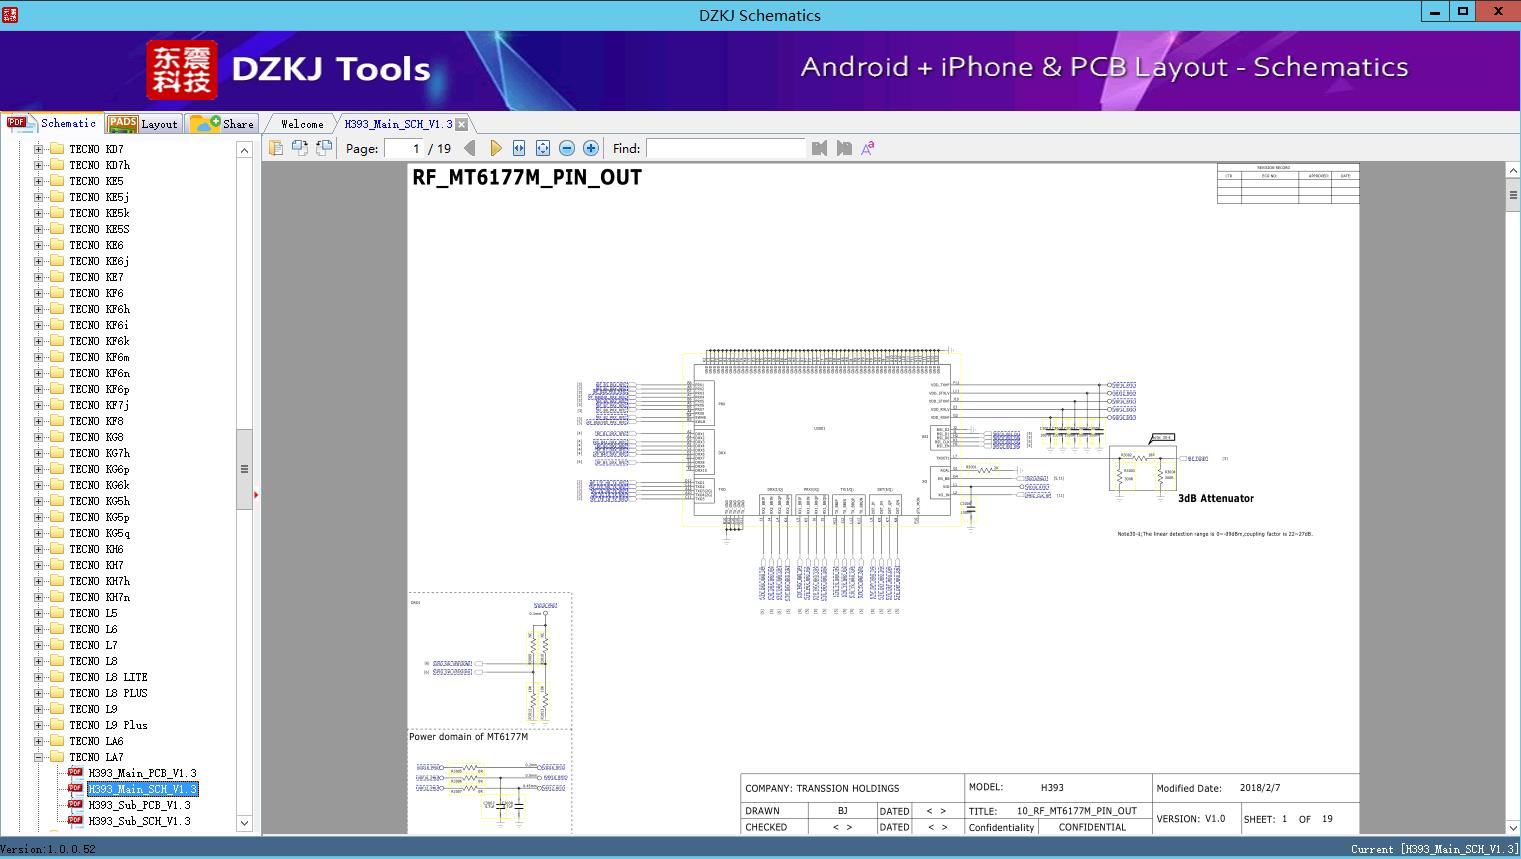Click the fit width icon

[519, 148]
